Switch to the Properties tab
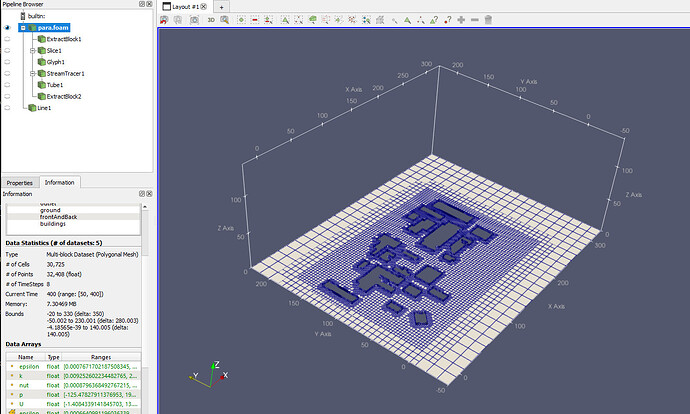The width and height of the screenshot is (690, 414). click(20, 183)
